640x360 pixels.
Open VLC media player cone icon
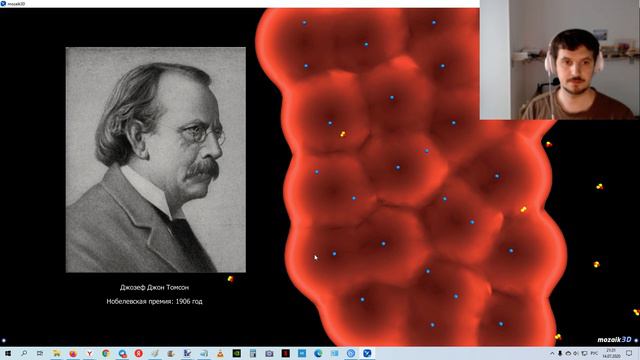[220, 353]
